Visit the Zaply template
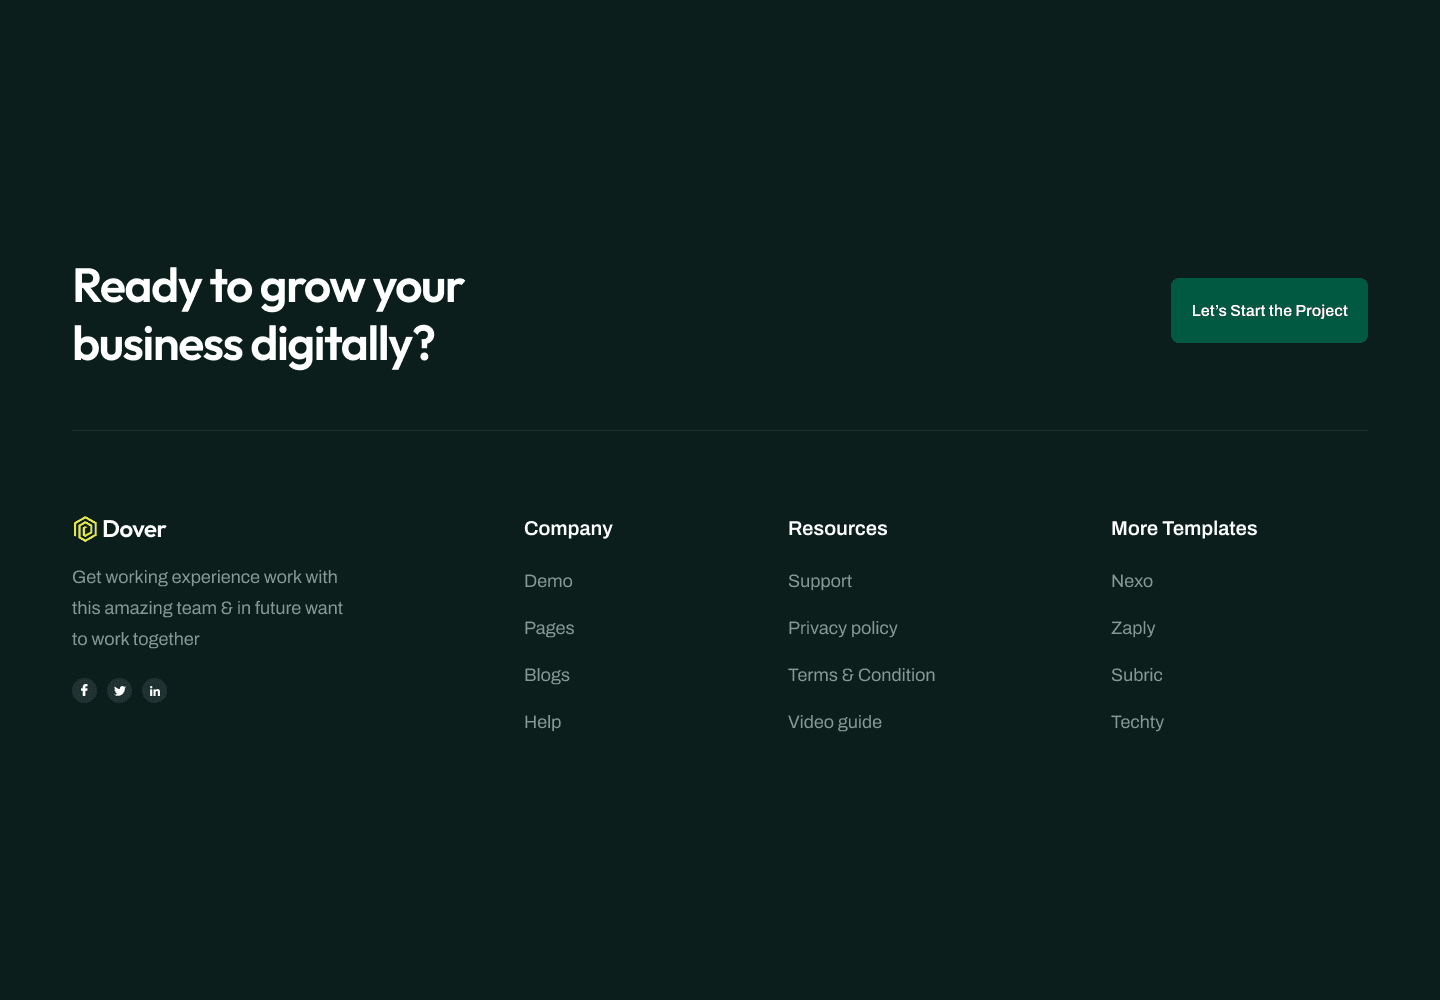Image resolution: width=1440 pixels, height=1000 pixels. click(x=1133, y=628)
